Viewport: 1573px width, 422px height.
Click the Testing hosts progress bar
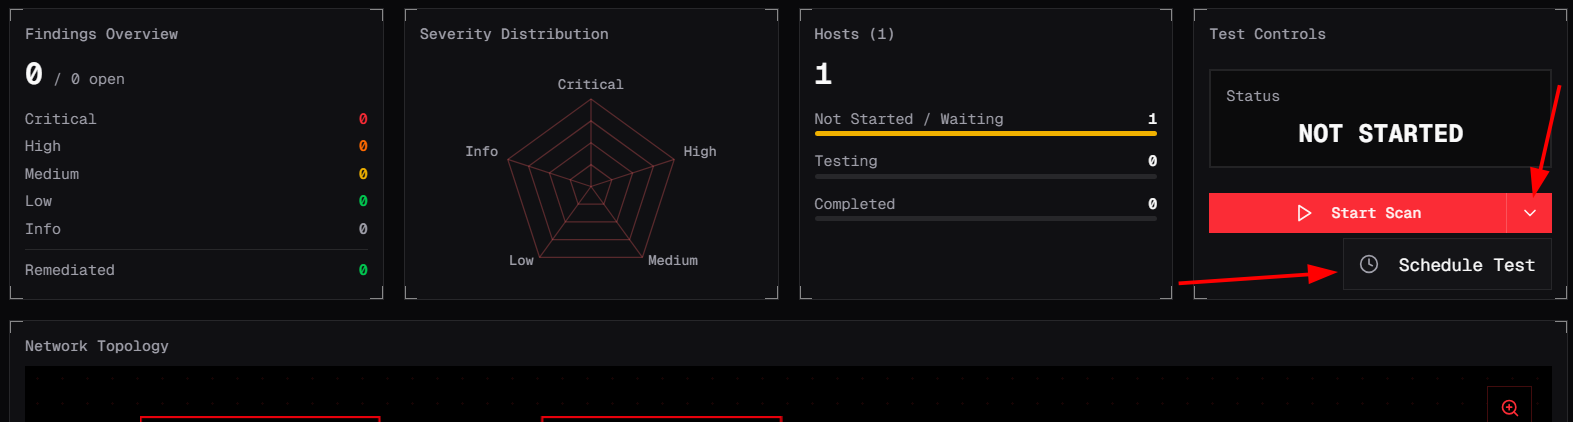pos(985,176)
